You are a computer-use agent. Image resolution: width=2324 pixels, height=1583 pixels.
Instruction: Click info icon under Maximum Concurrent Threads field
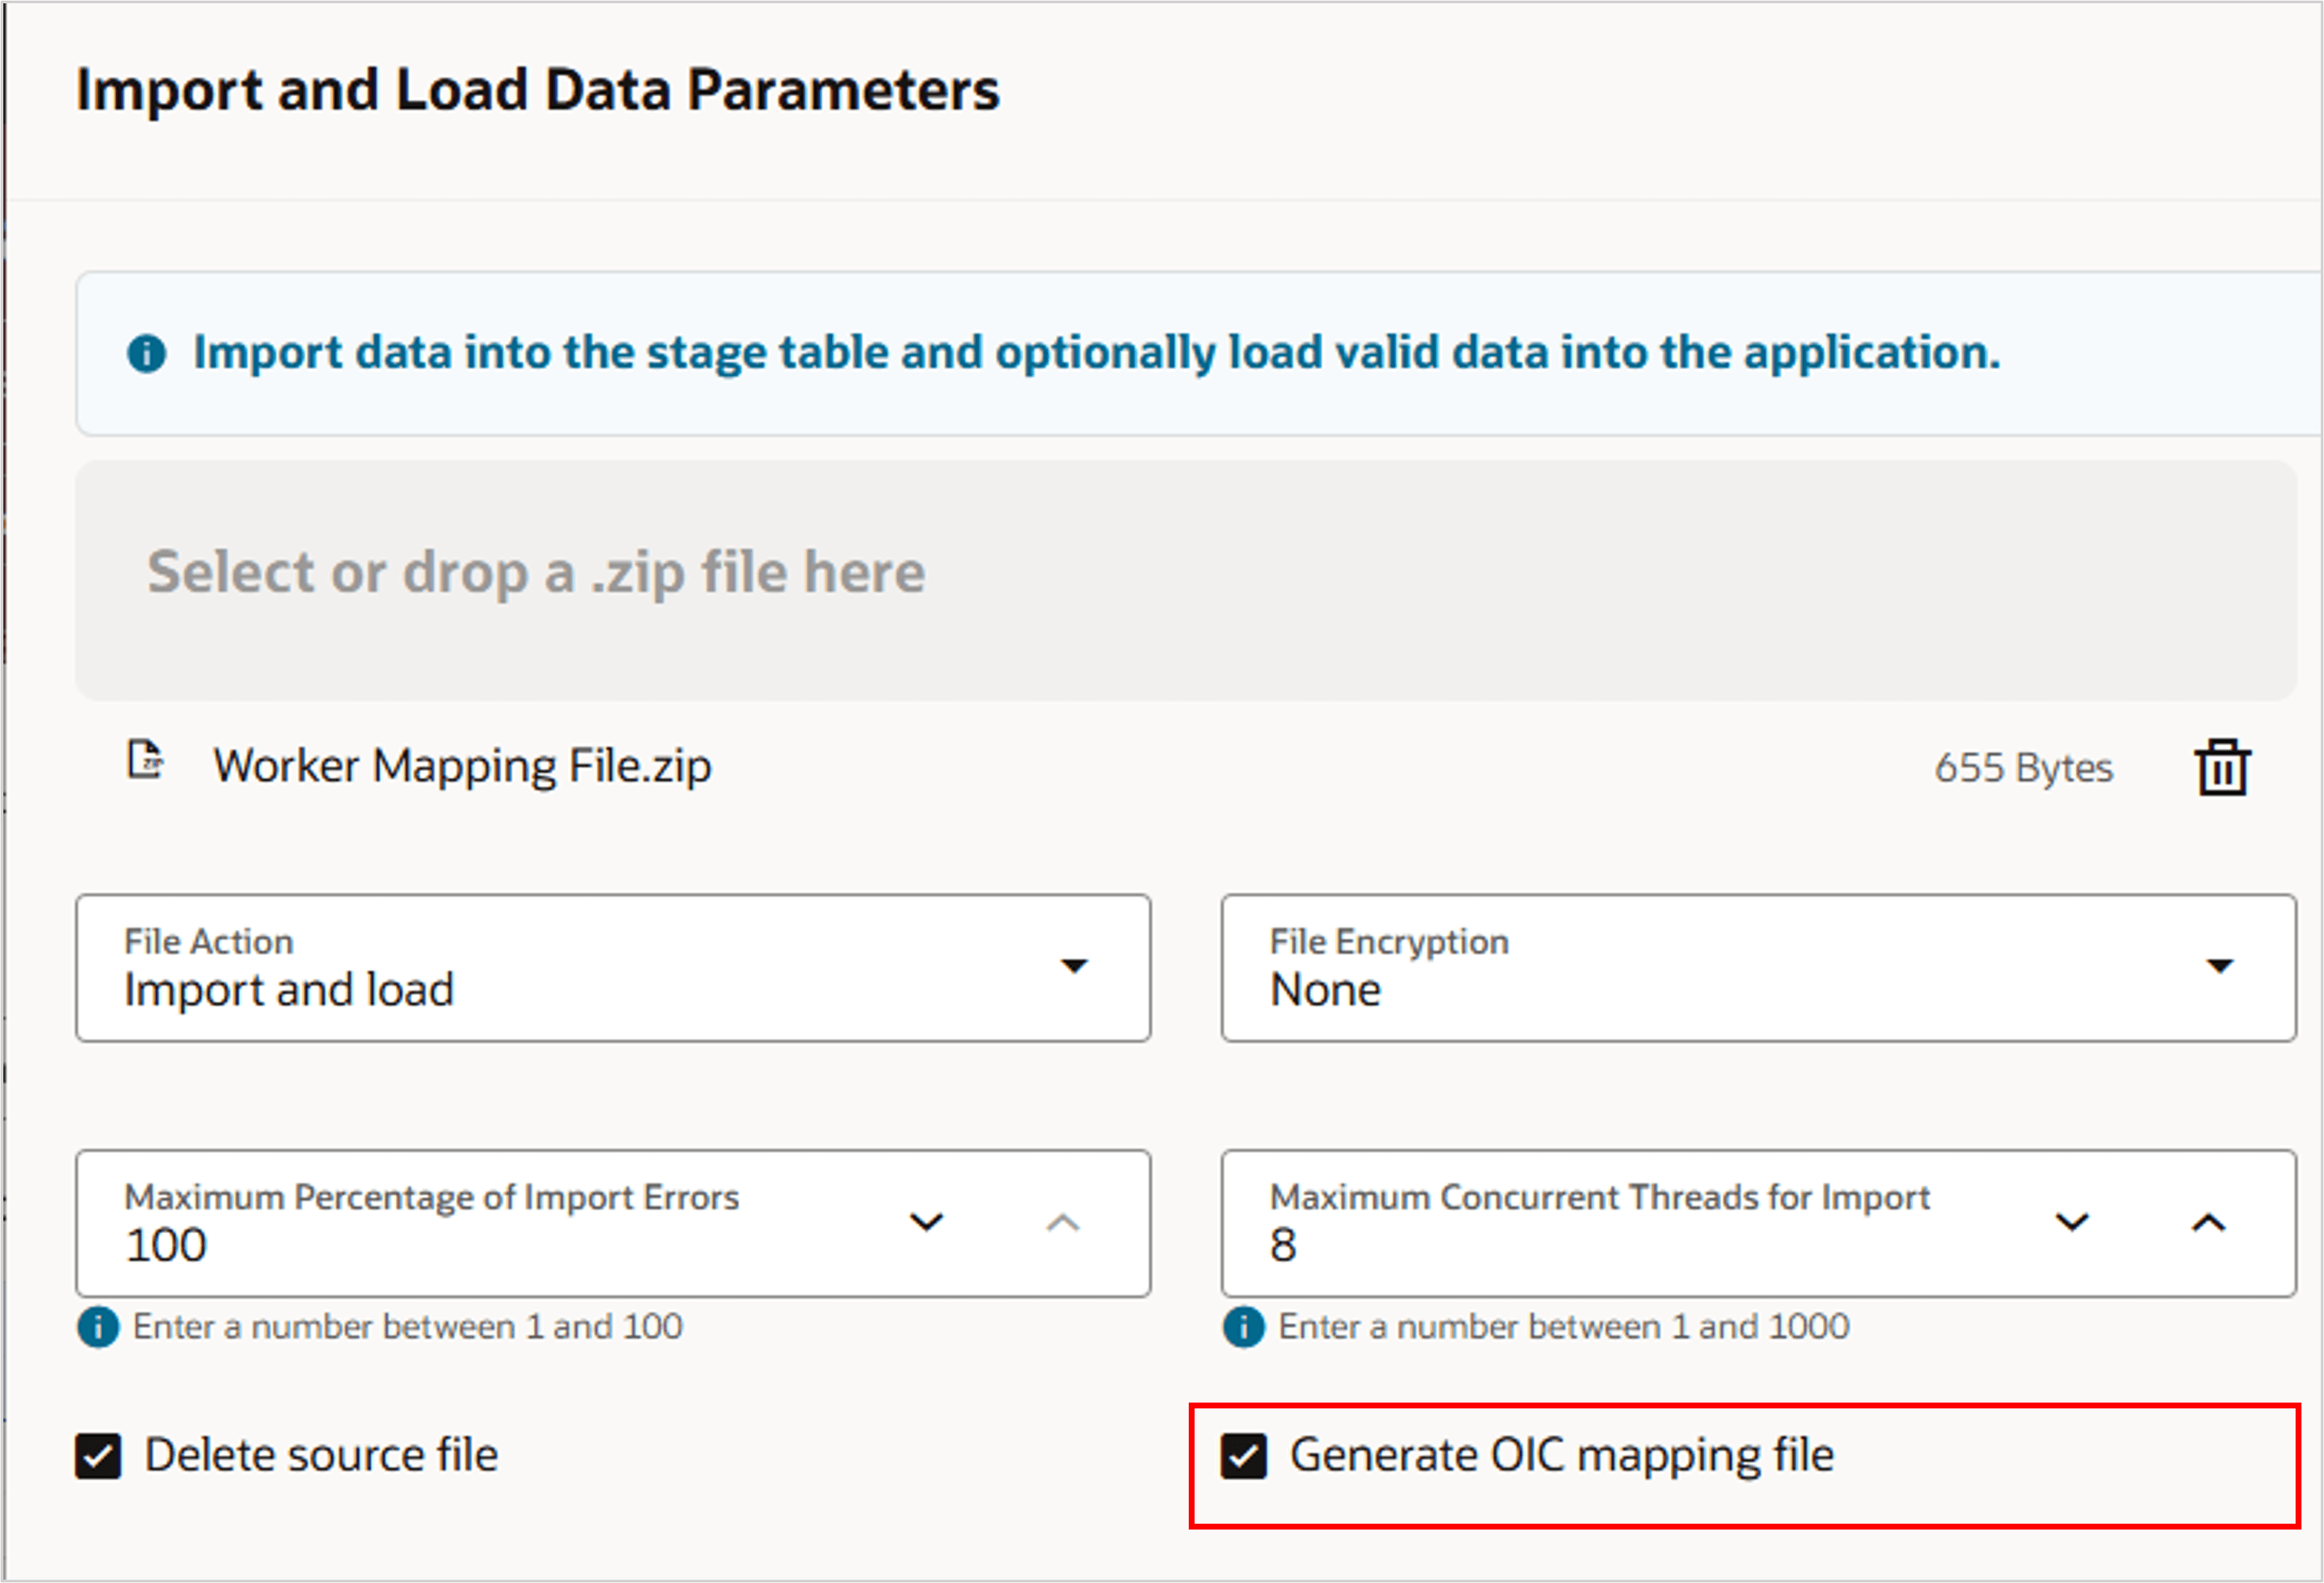(x=1243, y=1327)
